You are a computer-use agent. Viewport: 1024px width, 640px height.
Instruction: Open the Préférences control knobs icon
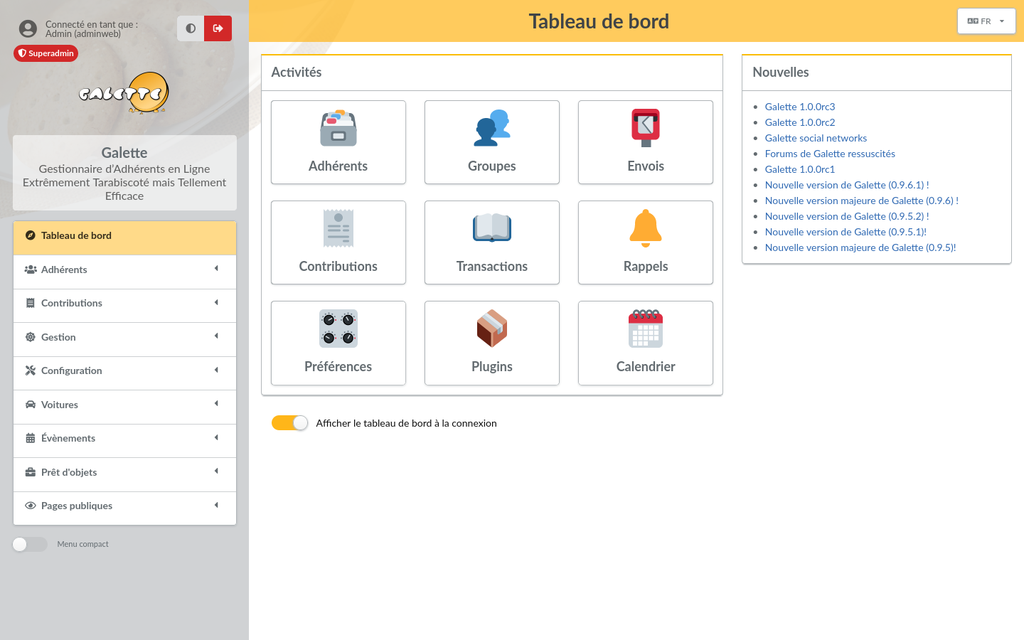pyautogui.click(x=338, y=328)
